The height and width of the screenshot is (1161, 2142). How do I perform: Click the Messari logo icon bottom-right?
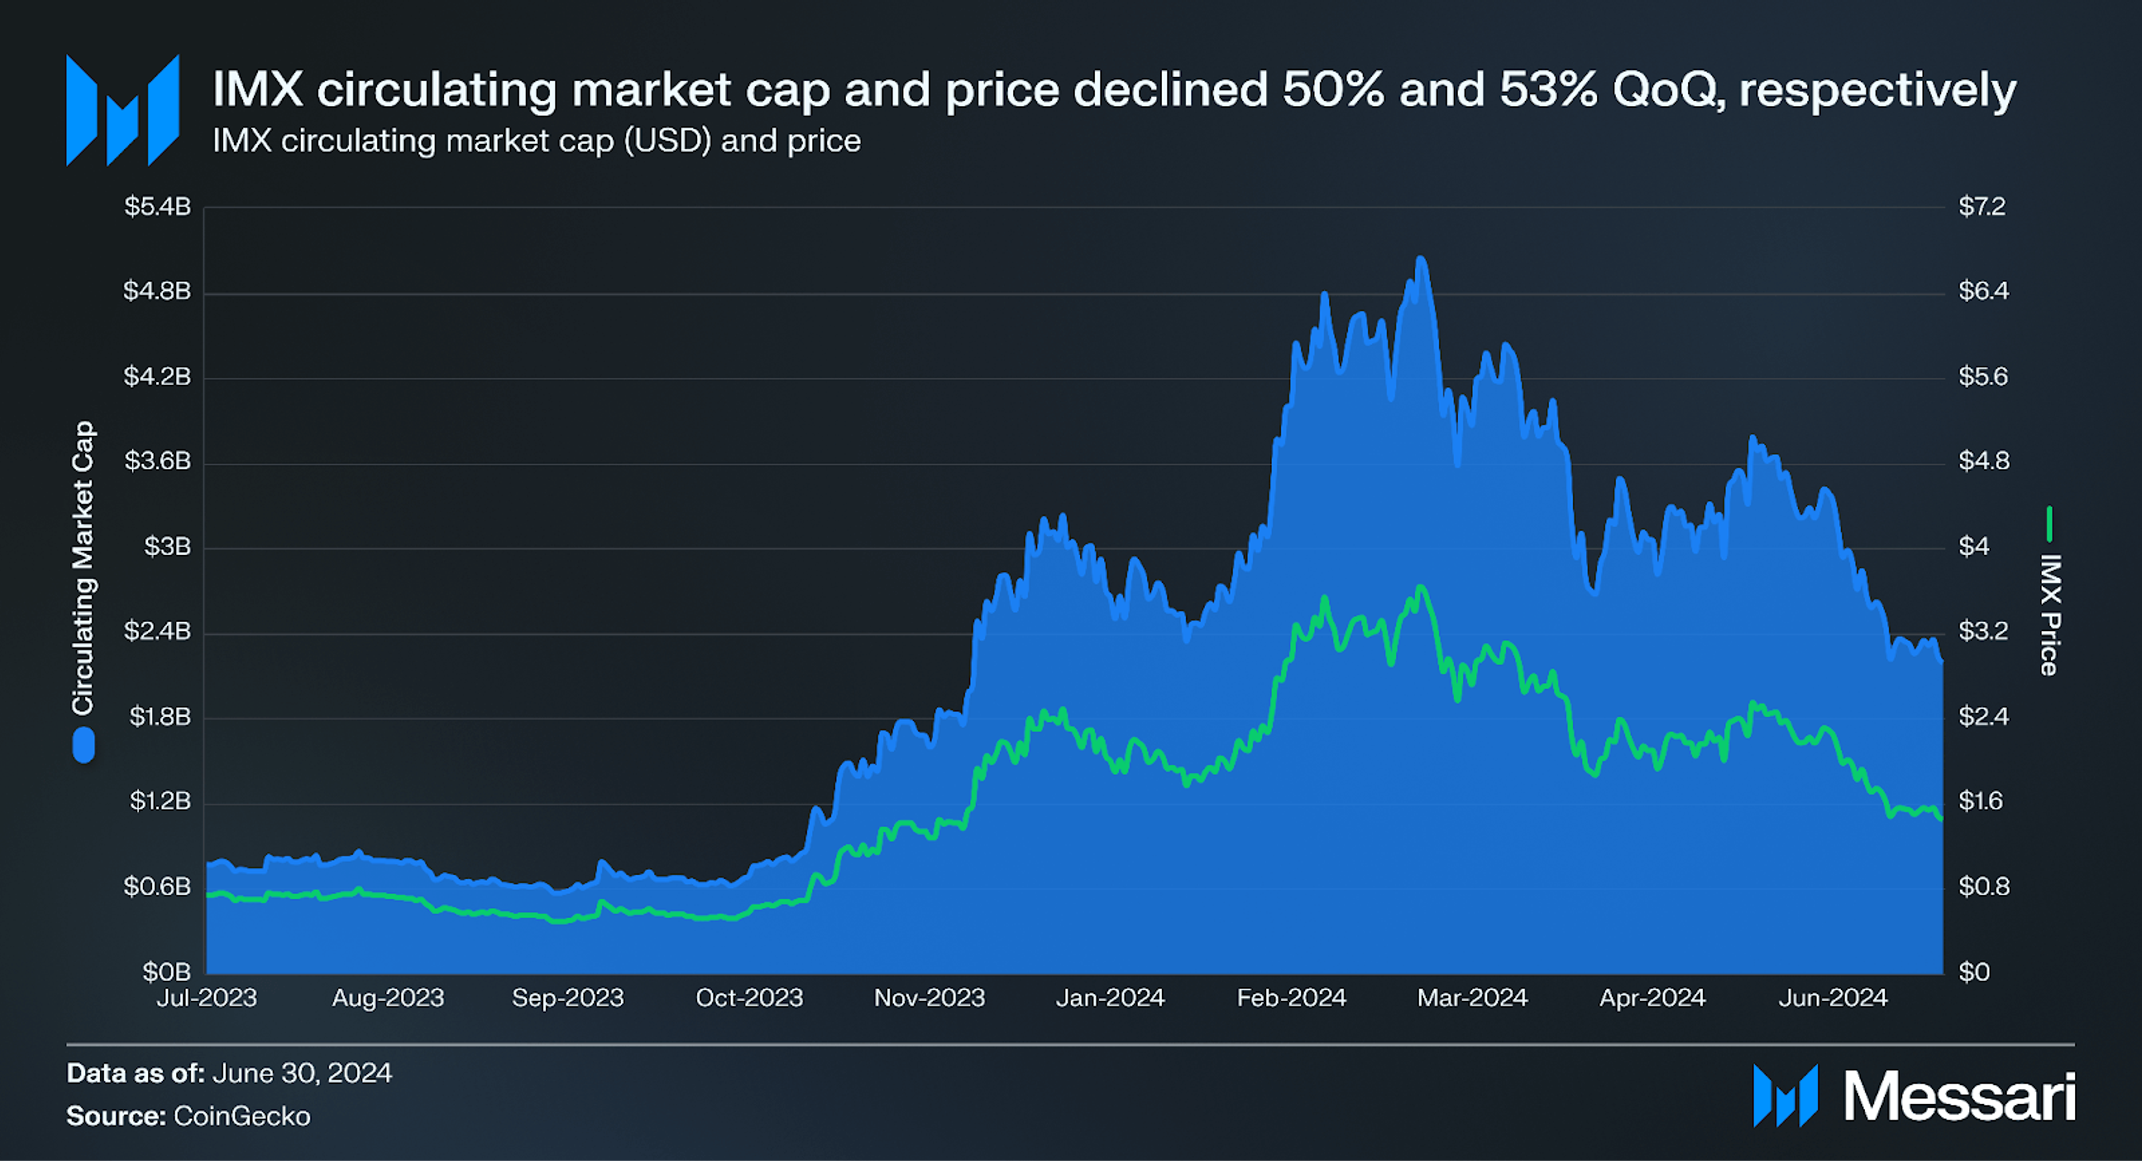coord(1785,1096)
